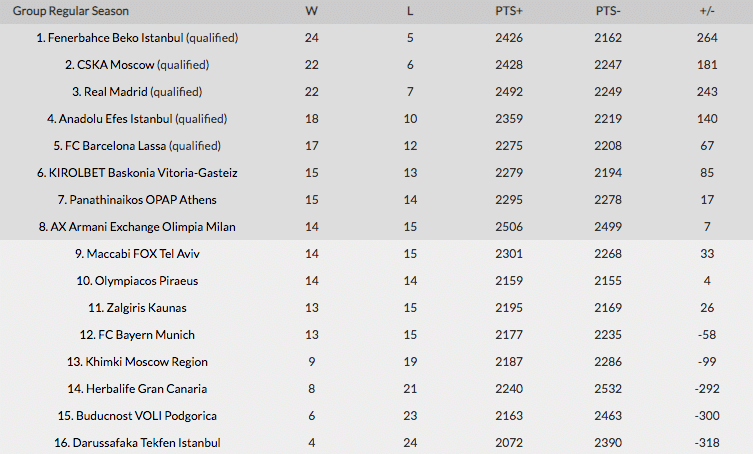Open Darussafaka Tekfen Istanbul team link

[146, 442]
